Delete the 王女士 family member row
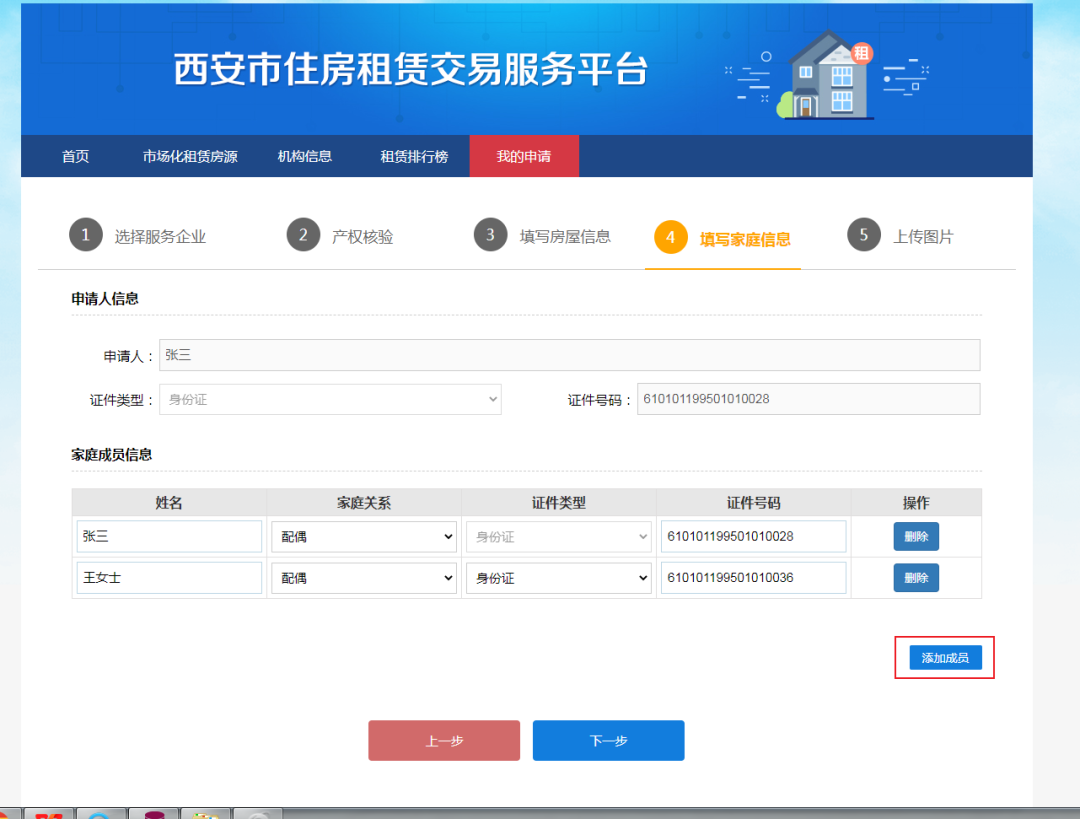This screenshot has width=1080, height=819. point(916,578)
